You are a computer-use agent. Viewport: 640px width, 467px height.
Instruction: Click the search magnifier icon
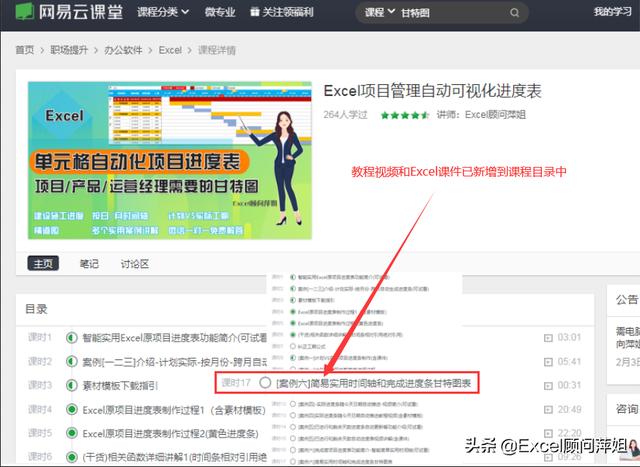pyautogui.click(x=514, y=13)
